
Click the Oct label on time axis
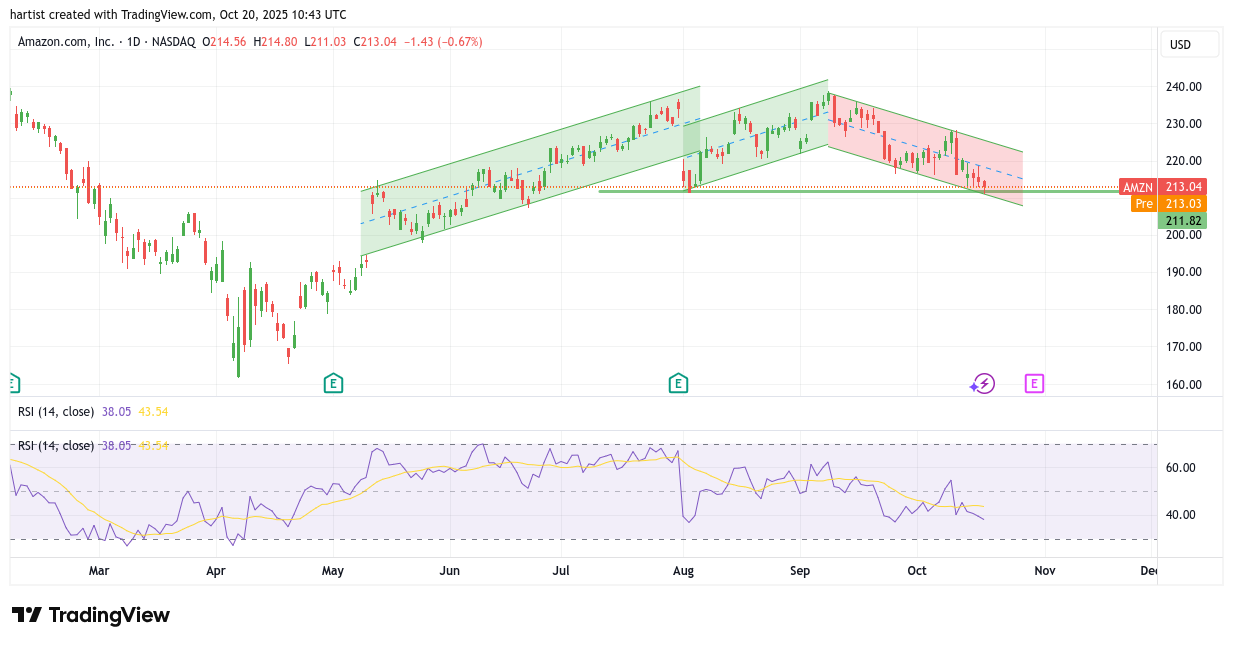pyautogui.click(x=917, y=571)
